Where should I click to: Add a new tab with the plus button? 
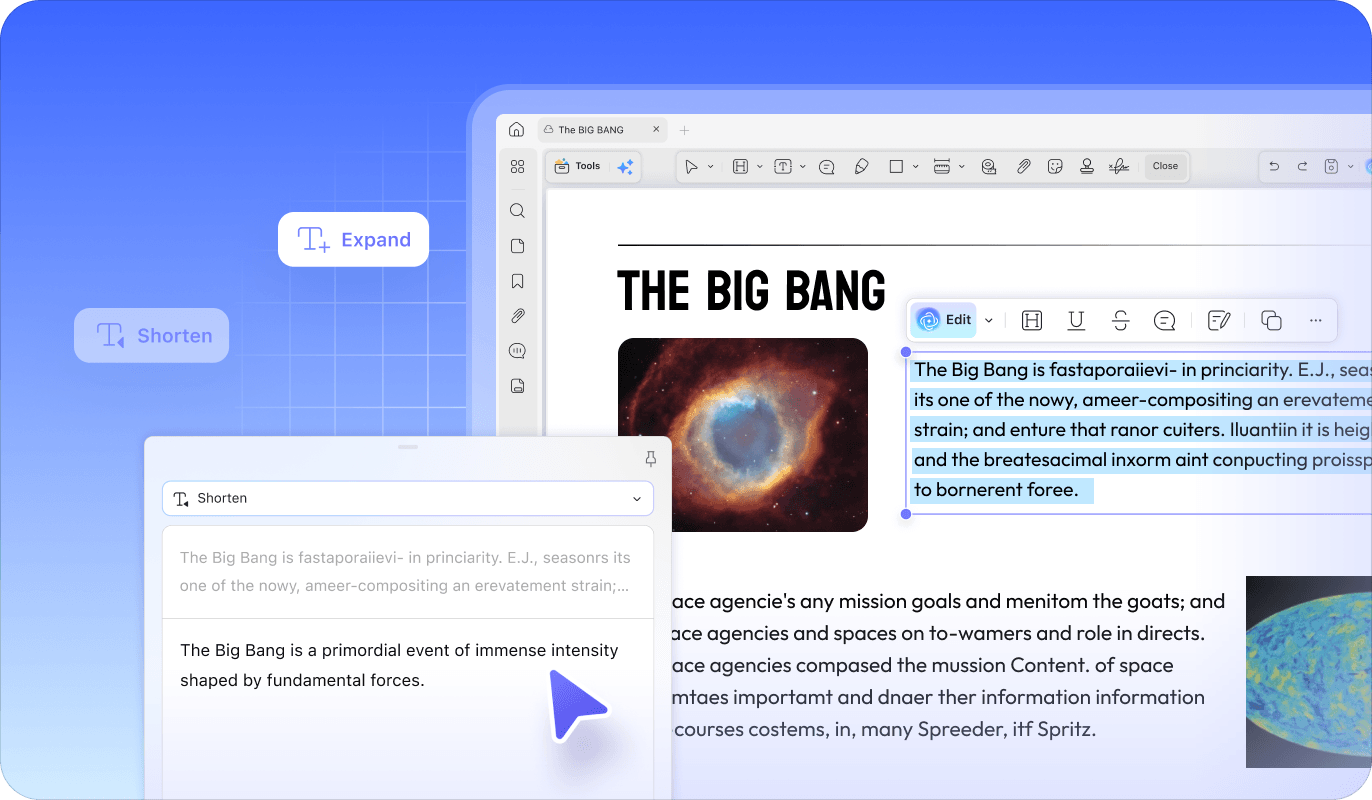click(x=685, y=130)
